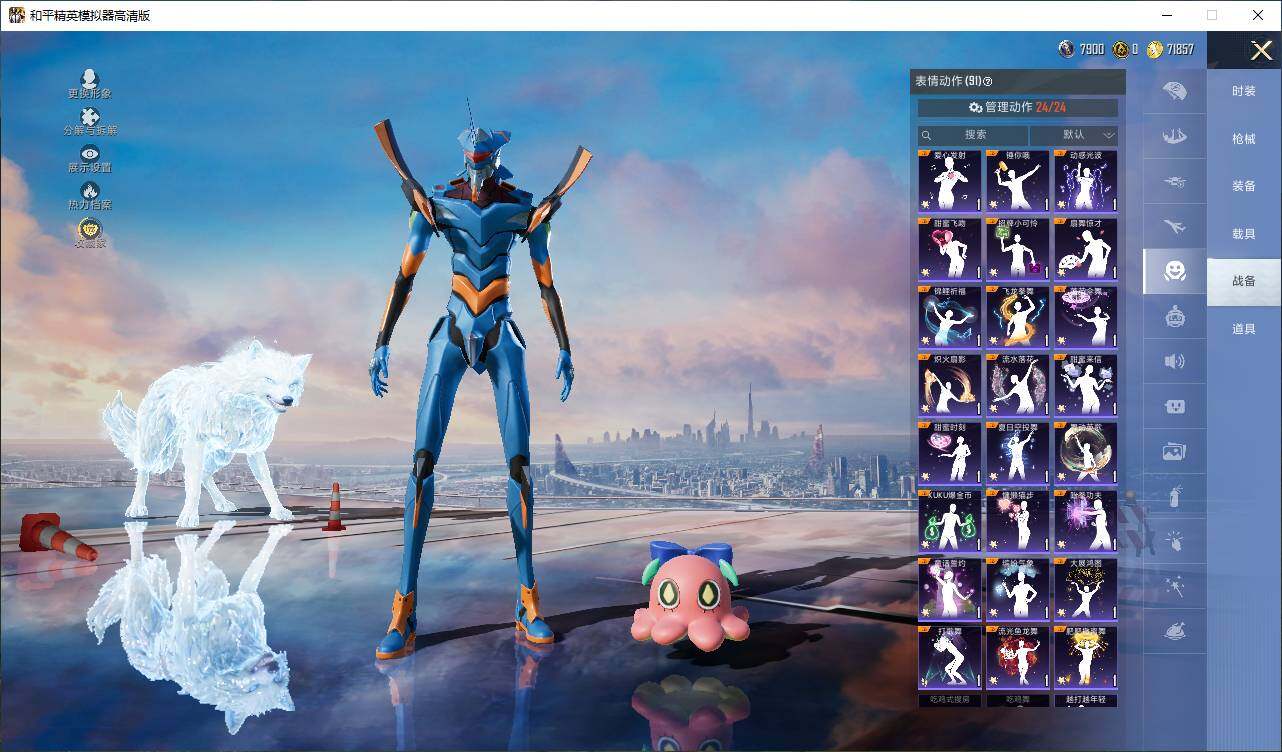Viewport: 1282px width, 752px height.
Task: Select the airplane category icon
Action: (1175, 226)
